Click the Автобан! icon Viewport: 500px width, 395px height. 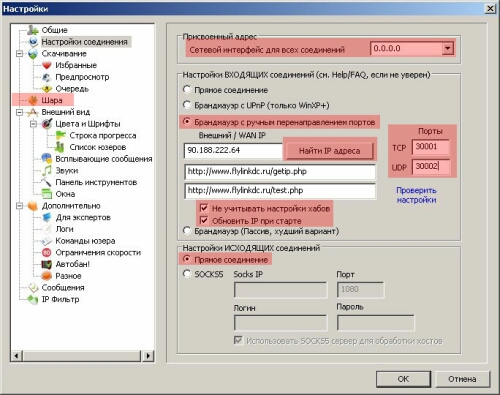coord(47,264)
